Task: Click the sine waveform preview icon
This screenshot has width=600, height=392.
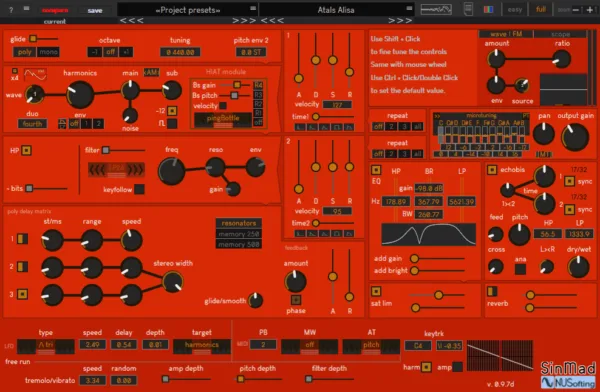Action: (35, 74)
